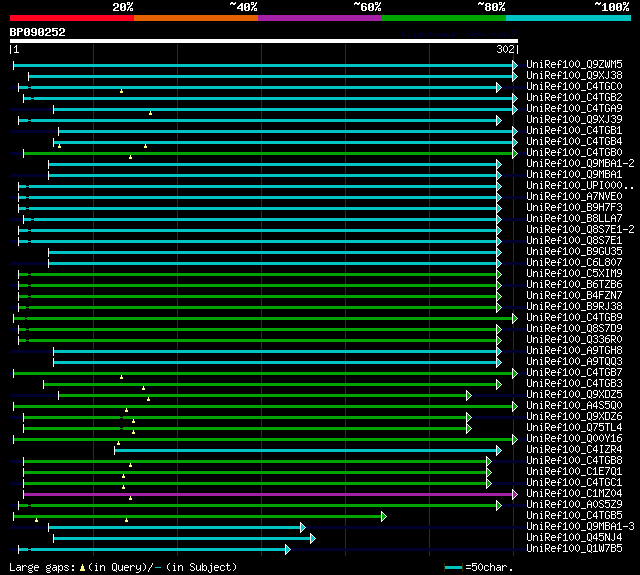640x575 pixels.
Task: Click the UniRef100_C1E7Q1 entry
Action: pyautogui.click(x=574, y=472)
